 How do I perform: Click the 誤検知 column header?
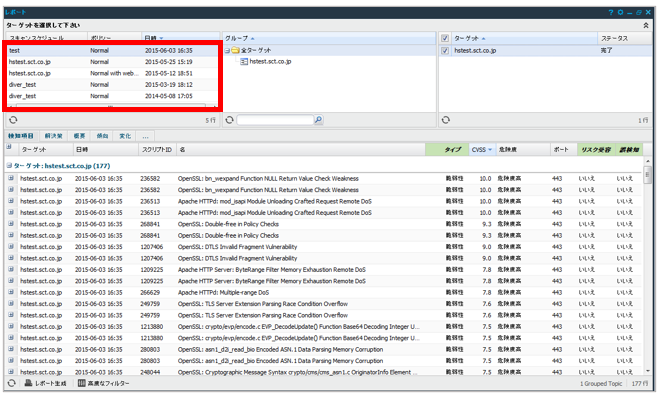pyautogui.click(x=629, y=150)
